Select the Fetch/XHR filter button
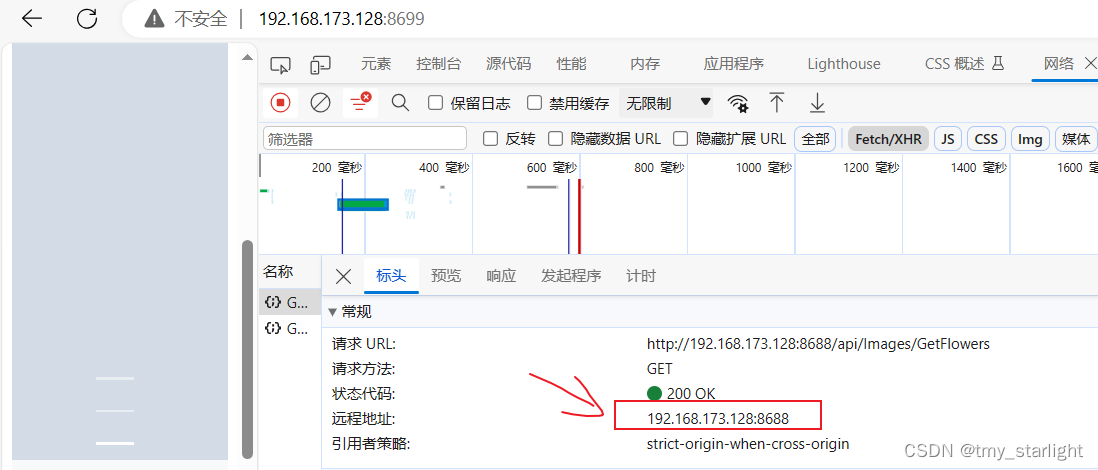 [889, 139]
